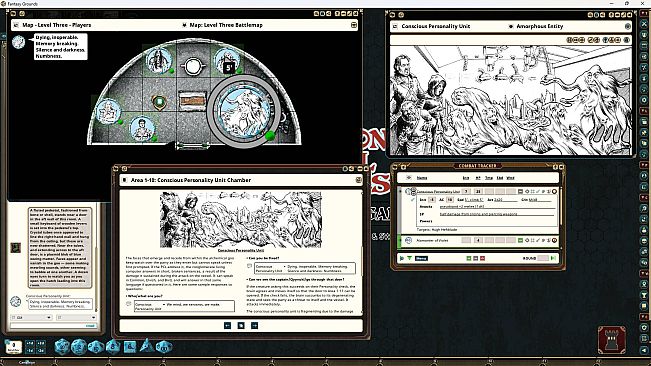Expand targeting section for Alamander of Violet
Viewport: 651px width, 366px height.
click(x=527, y=240)
